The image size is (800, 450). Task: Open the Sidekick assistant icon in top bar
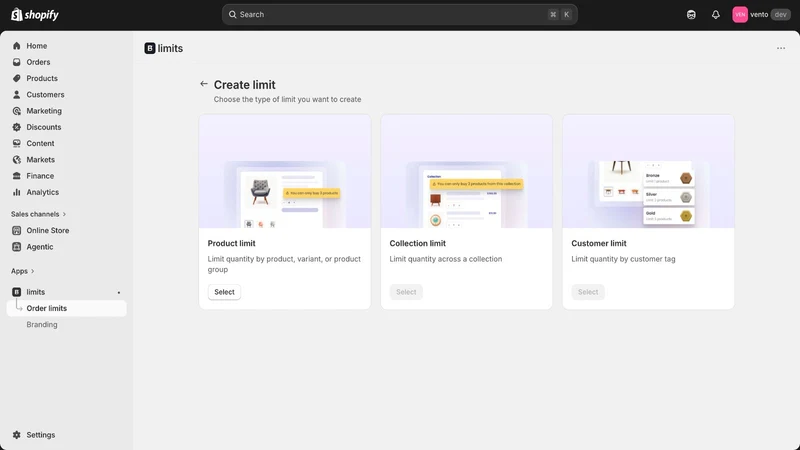coord(691,15)
